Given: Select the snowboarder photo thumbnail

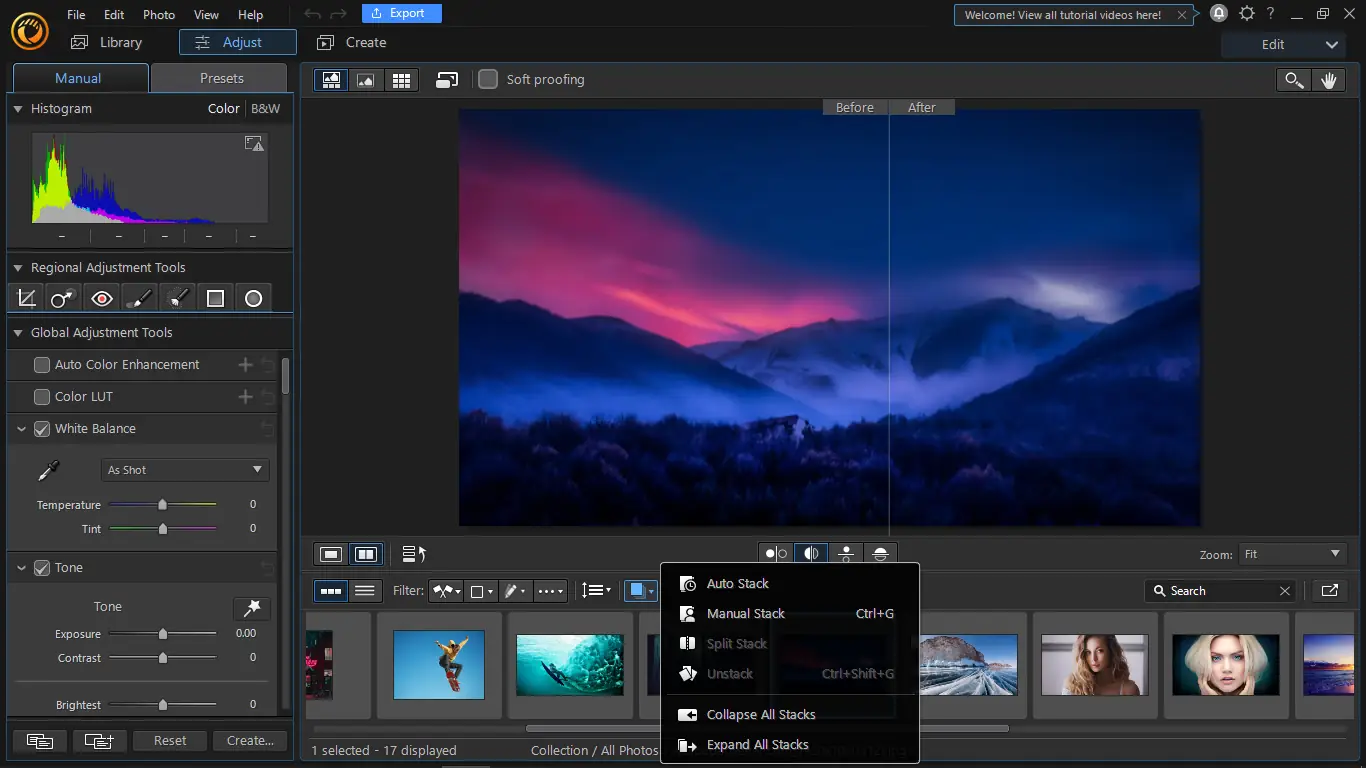Looking at the screenshot, I should click(438, 664).
